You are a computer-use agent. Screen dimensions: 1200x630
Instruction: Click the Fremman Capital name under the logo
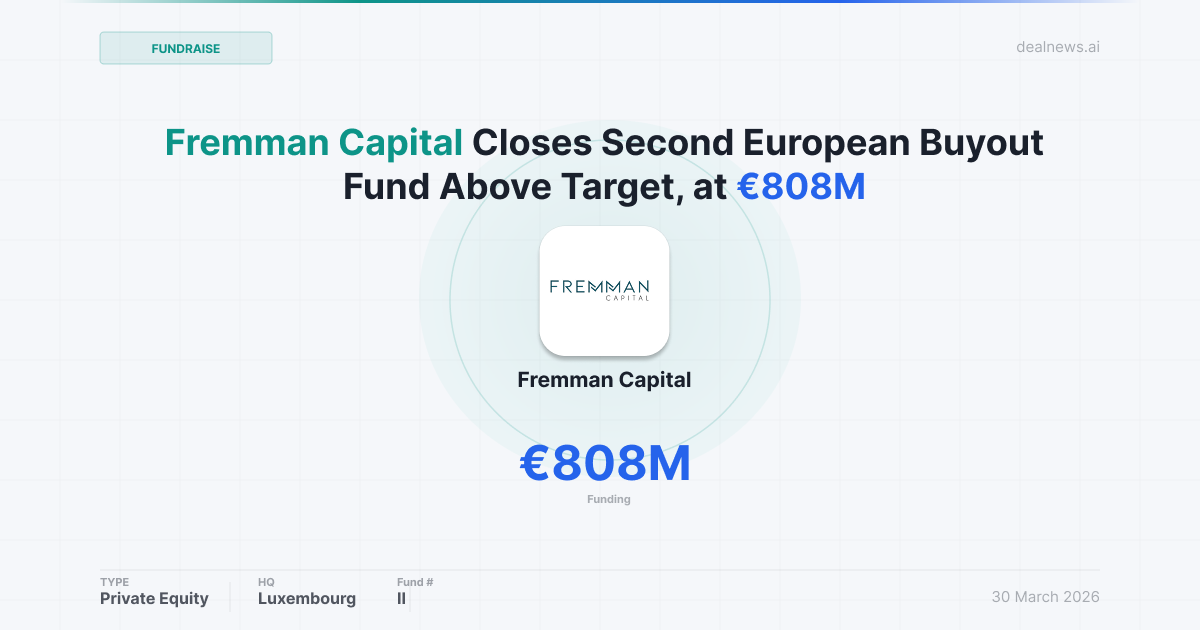pos(604,380)
